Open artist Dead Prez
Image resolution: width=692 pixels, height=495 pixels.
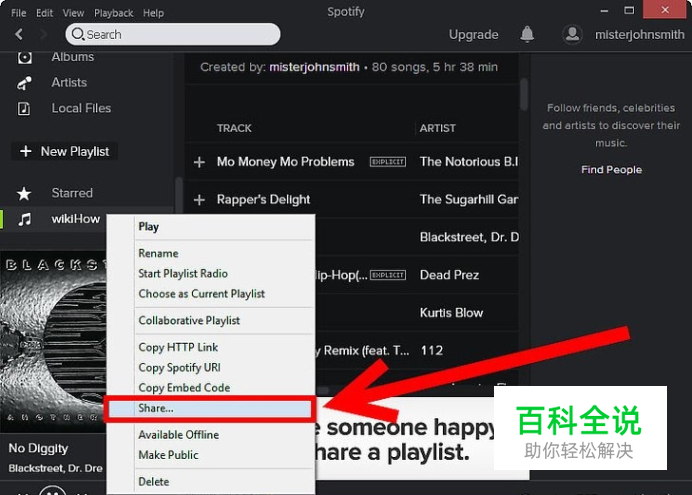(x=449, y=275)
